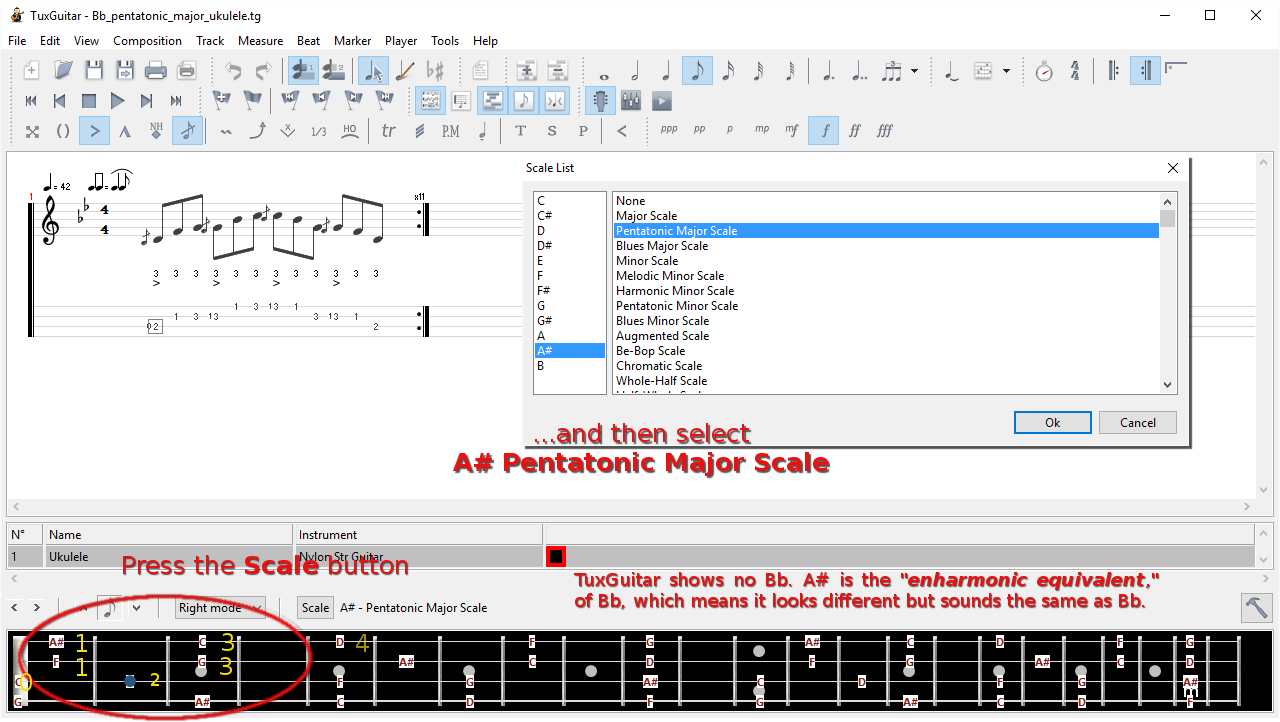
Task: Expand the tuplet division dropdown arrow
Action: [x=915, y=71]
